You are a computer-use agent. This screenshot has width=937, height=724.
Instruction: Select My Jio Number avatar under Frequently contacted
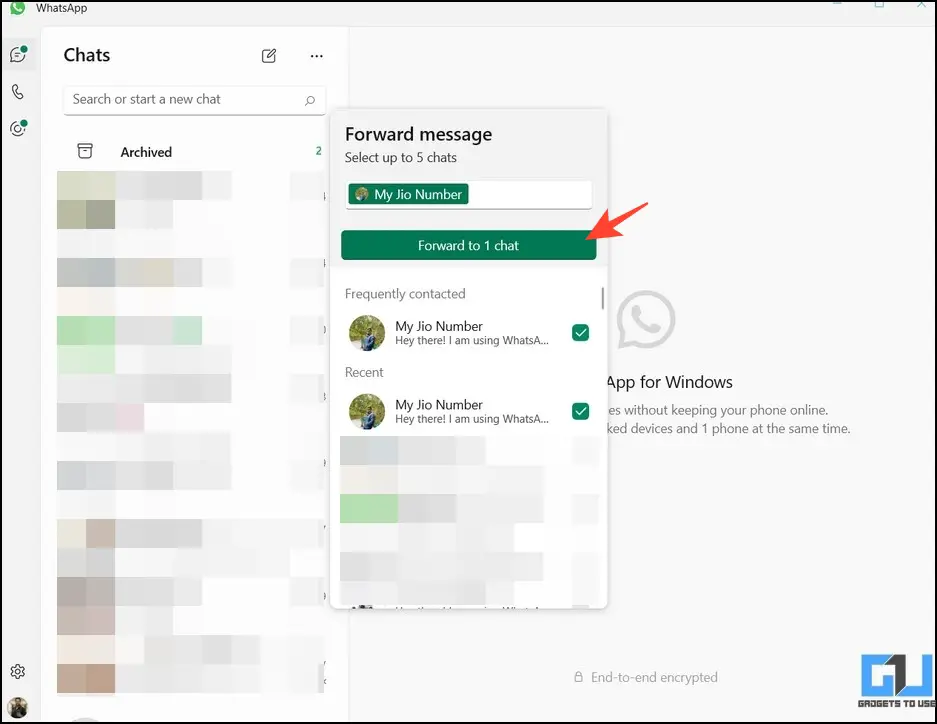(x=367, y=333)
